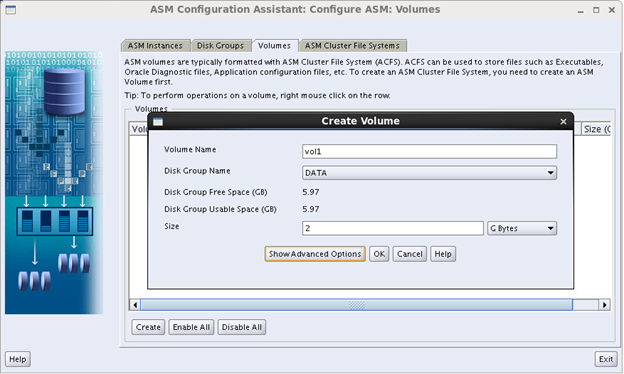Image resolution: width=624 pixels, height=374 pixels.
Task: Click the ASM Configuration Assistant window menu icon
Action: [11, 10]
